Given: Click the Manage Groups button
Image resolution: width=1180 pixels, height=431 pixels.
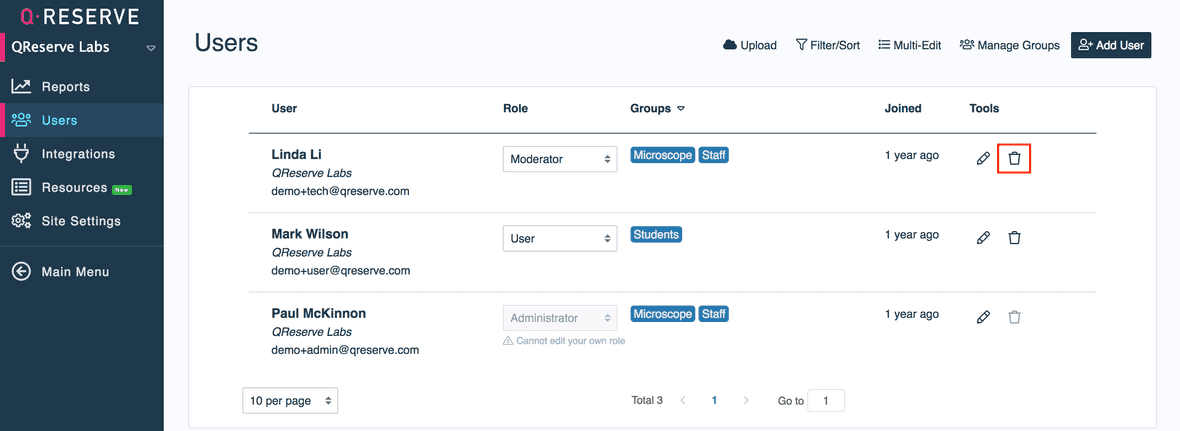Looking at the screenshot, I should (1009, 45).
